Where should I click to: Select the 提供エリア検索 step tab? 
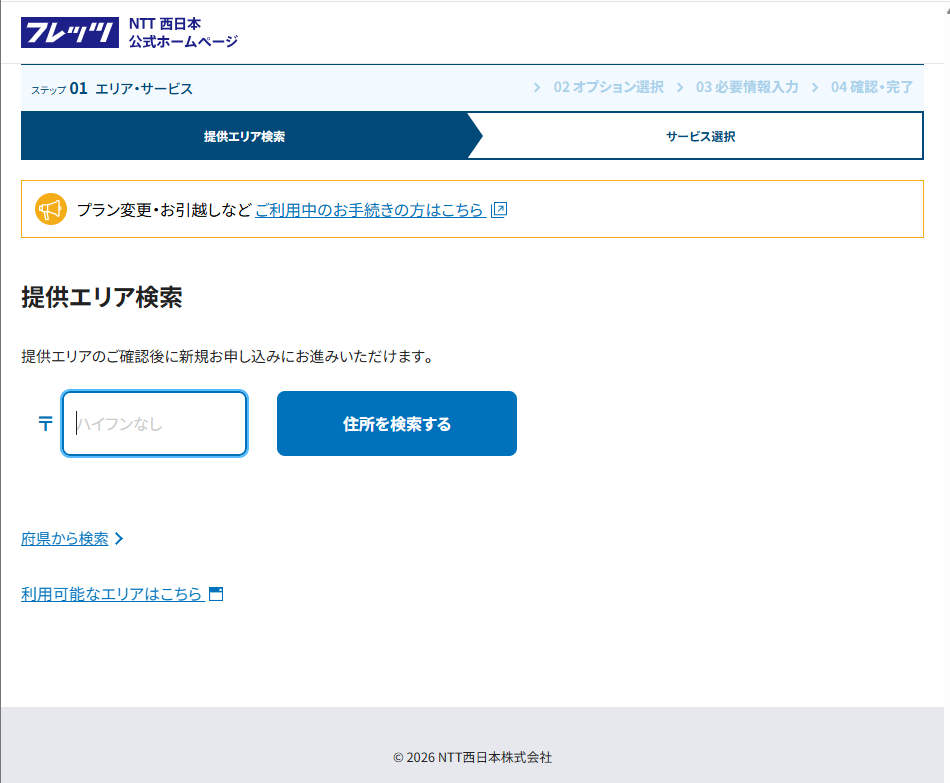[244, 136]
